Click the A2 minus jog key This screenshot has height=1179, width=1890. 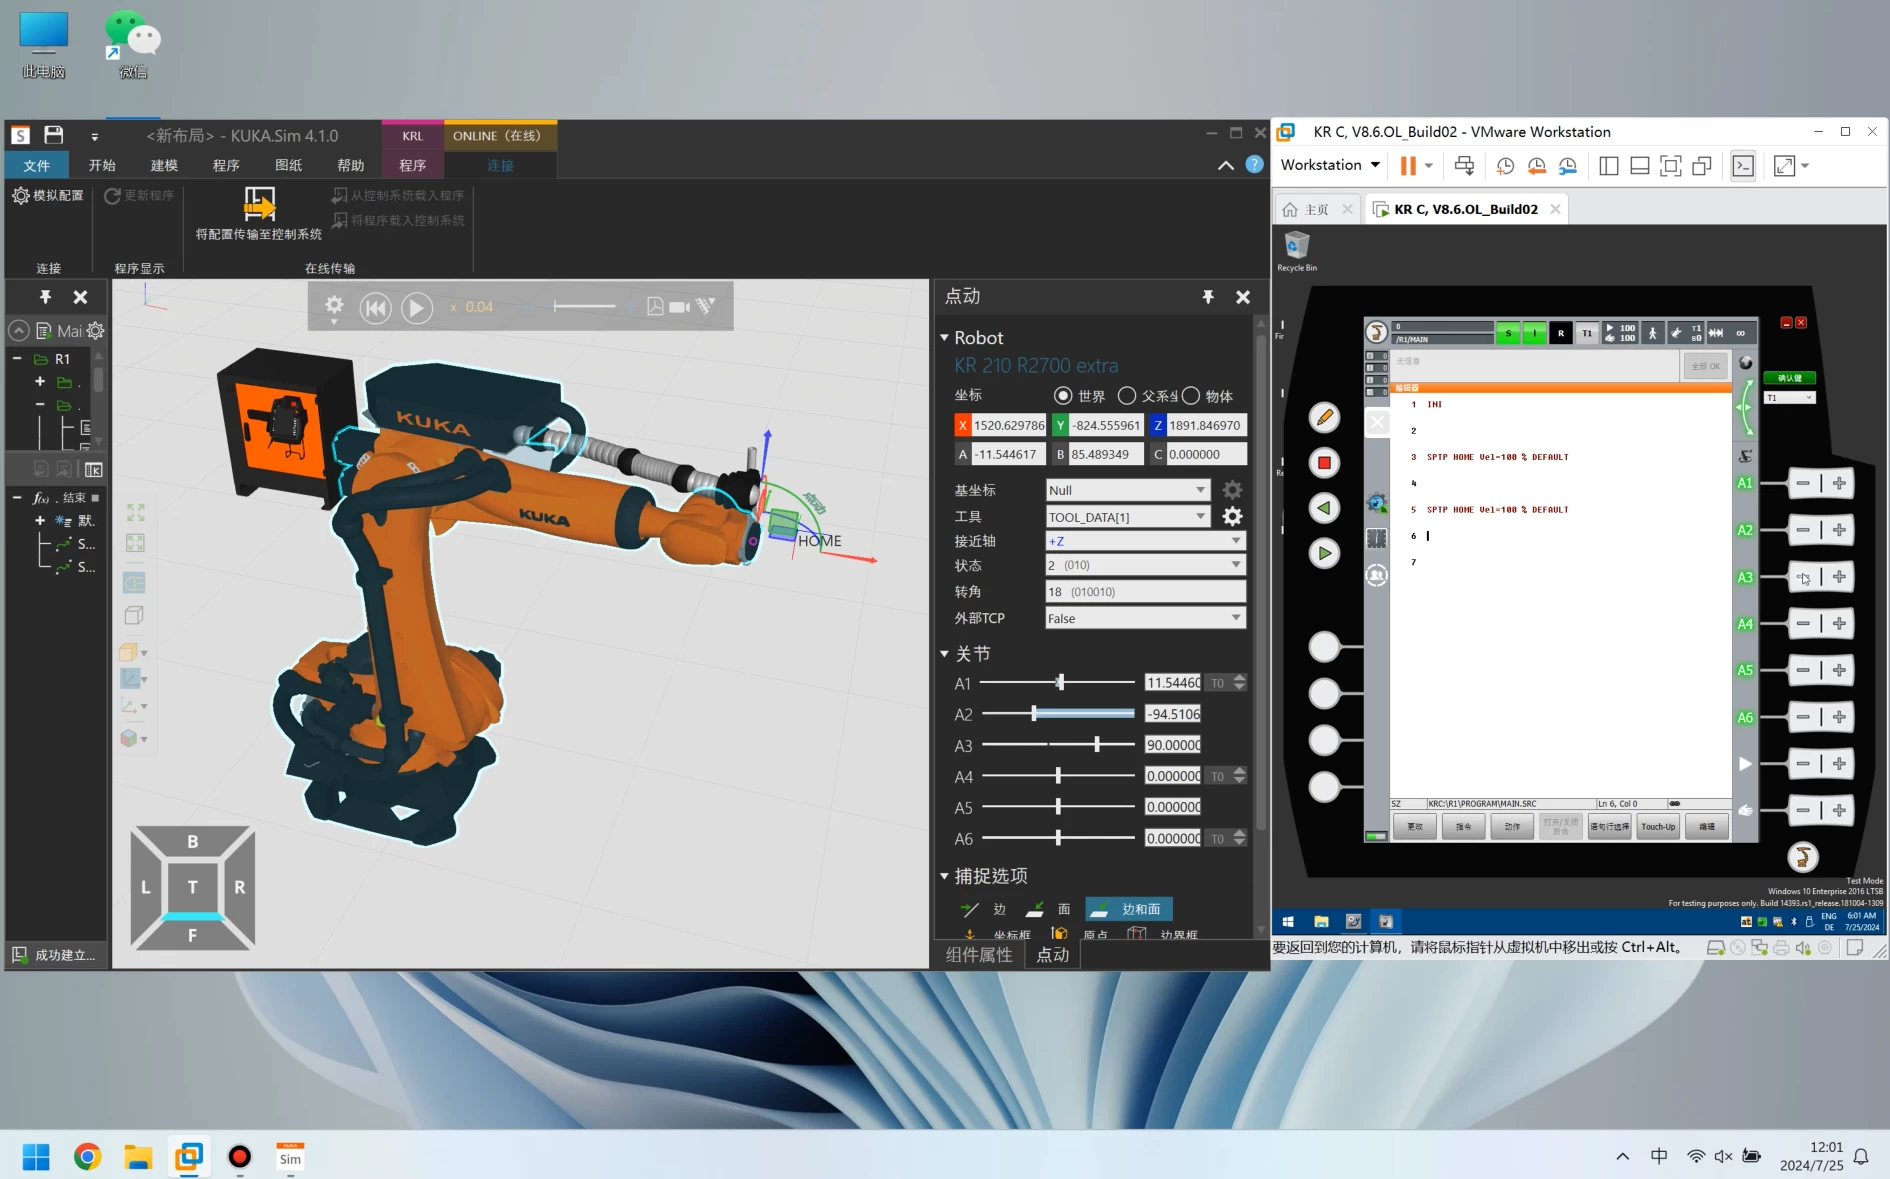point(1803,530)
